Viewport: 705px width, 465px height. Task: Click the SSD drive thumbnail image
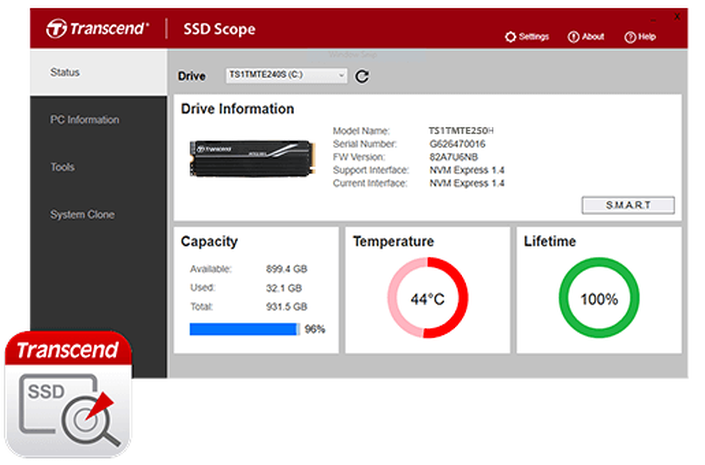(253, 158)
